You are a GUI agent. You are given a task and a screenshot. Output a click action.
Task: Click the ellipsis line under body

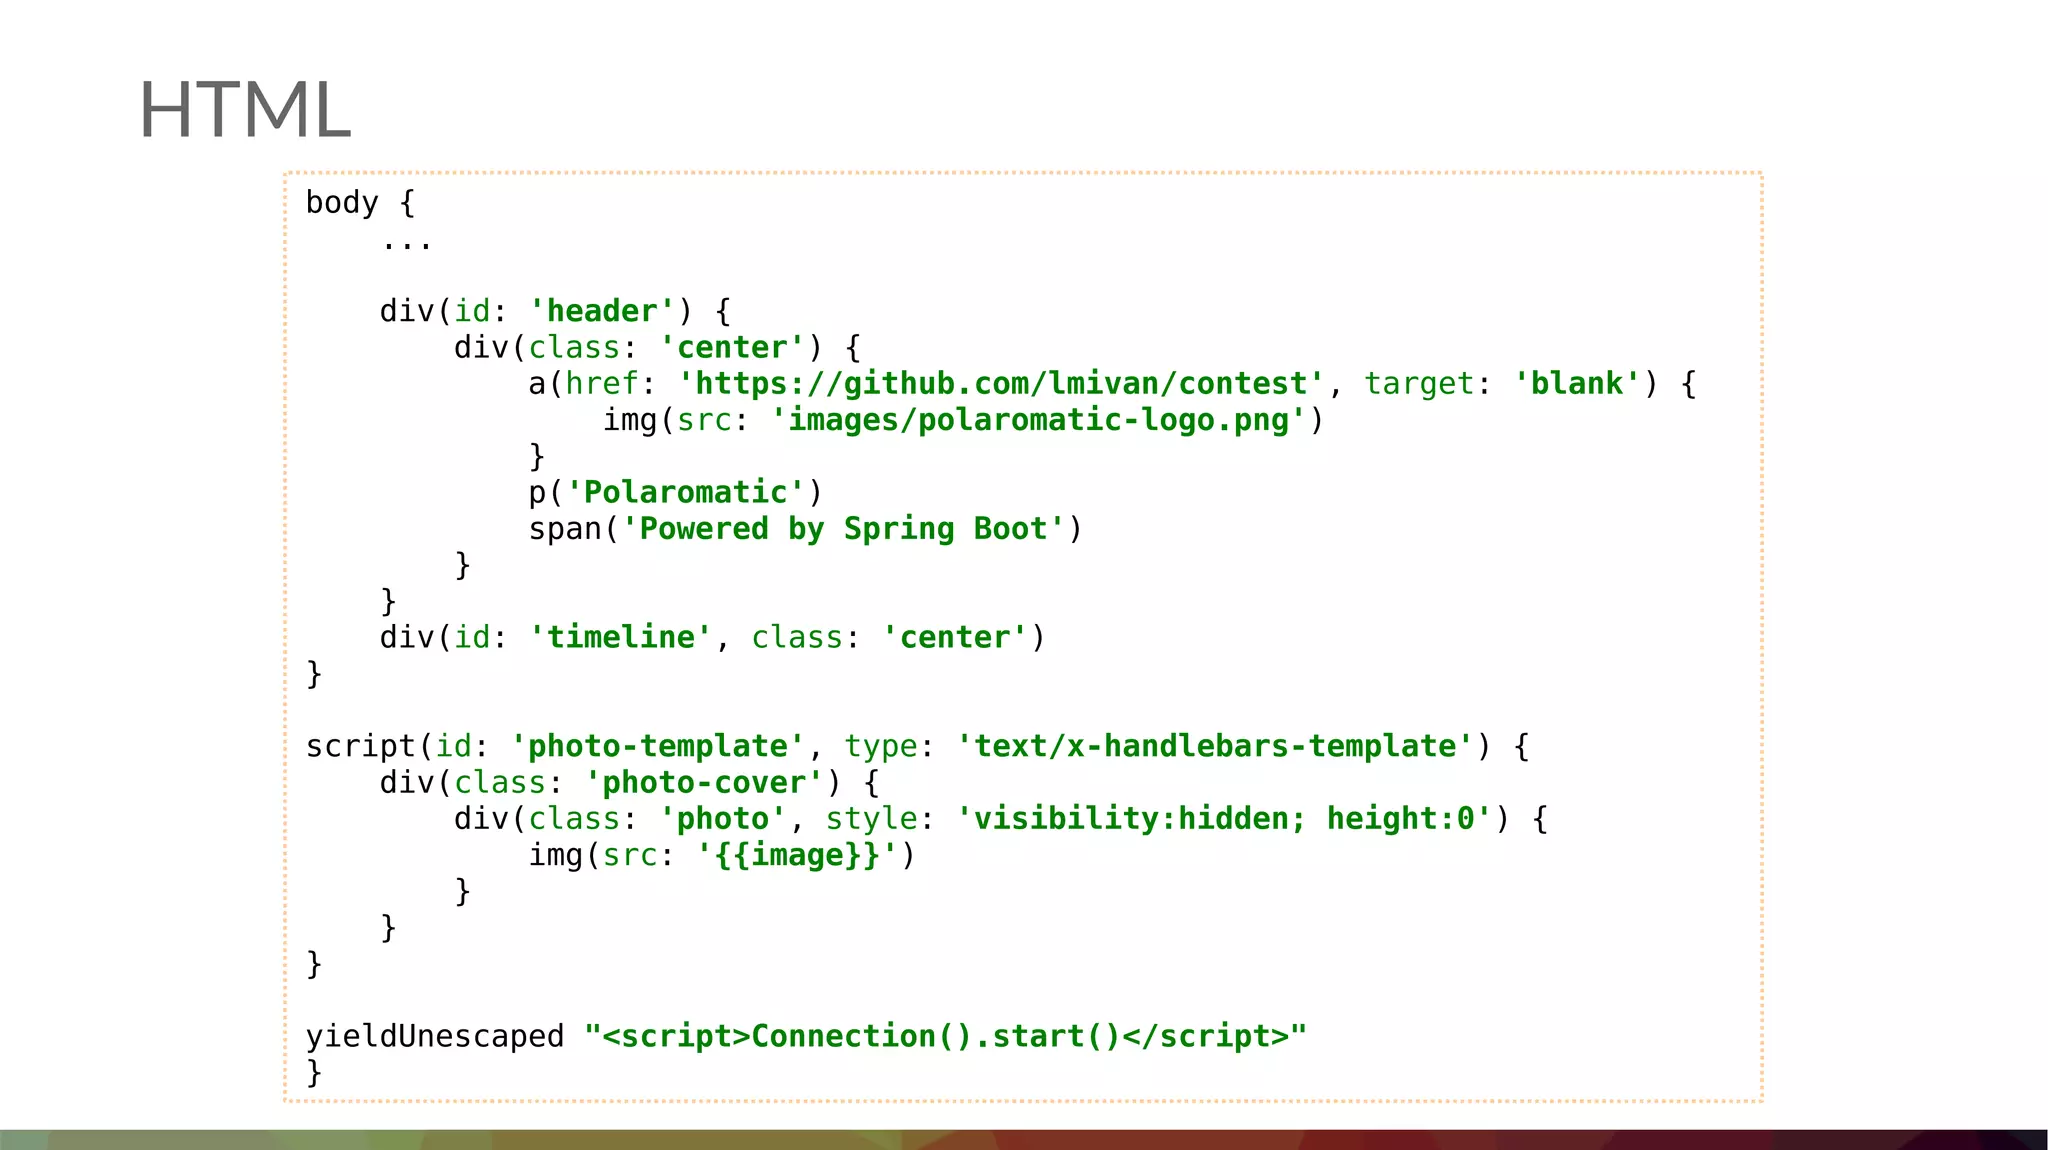coord(407,242)
